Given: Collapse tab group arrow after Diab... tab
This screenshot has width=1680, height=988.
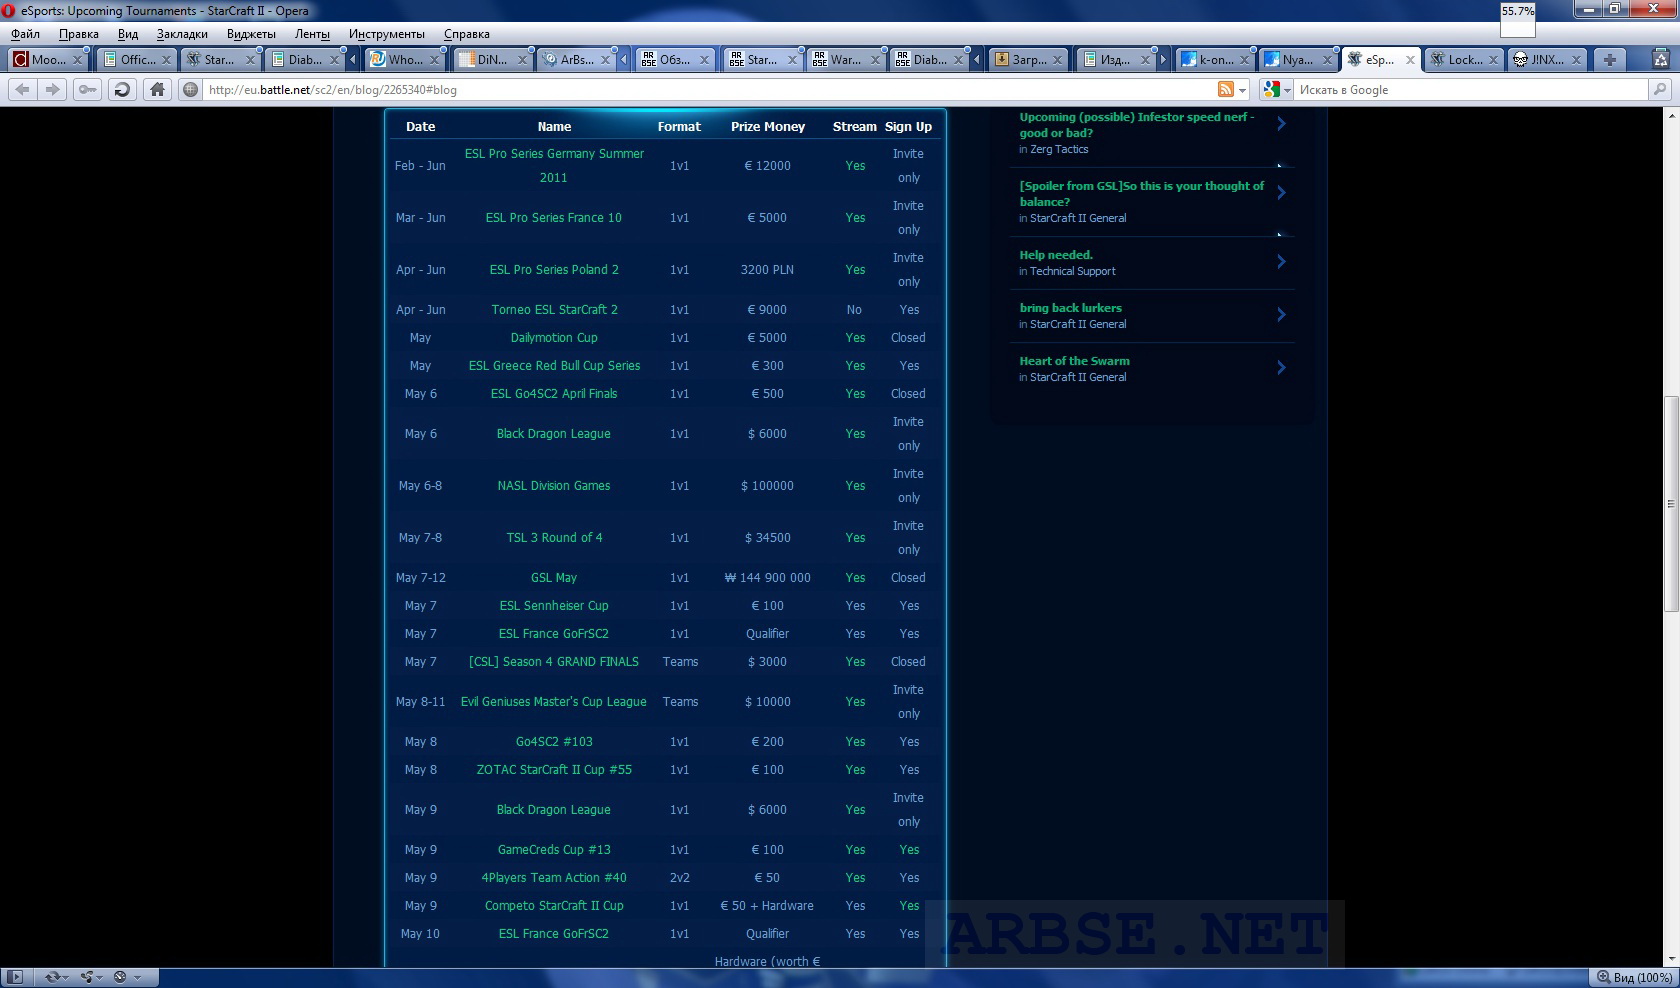Looking at the screenshot, I should (x=352, y=60).
